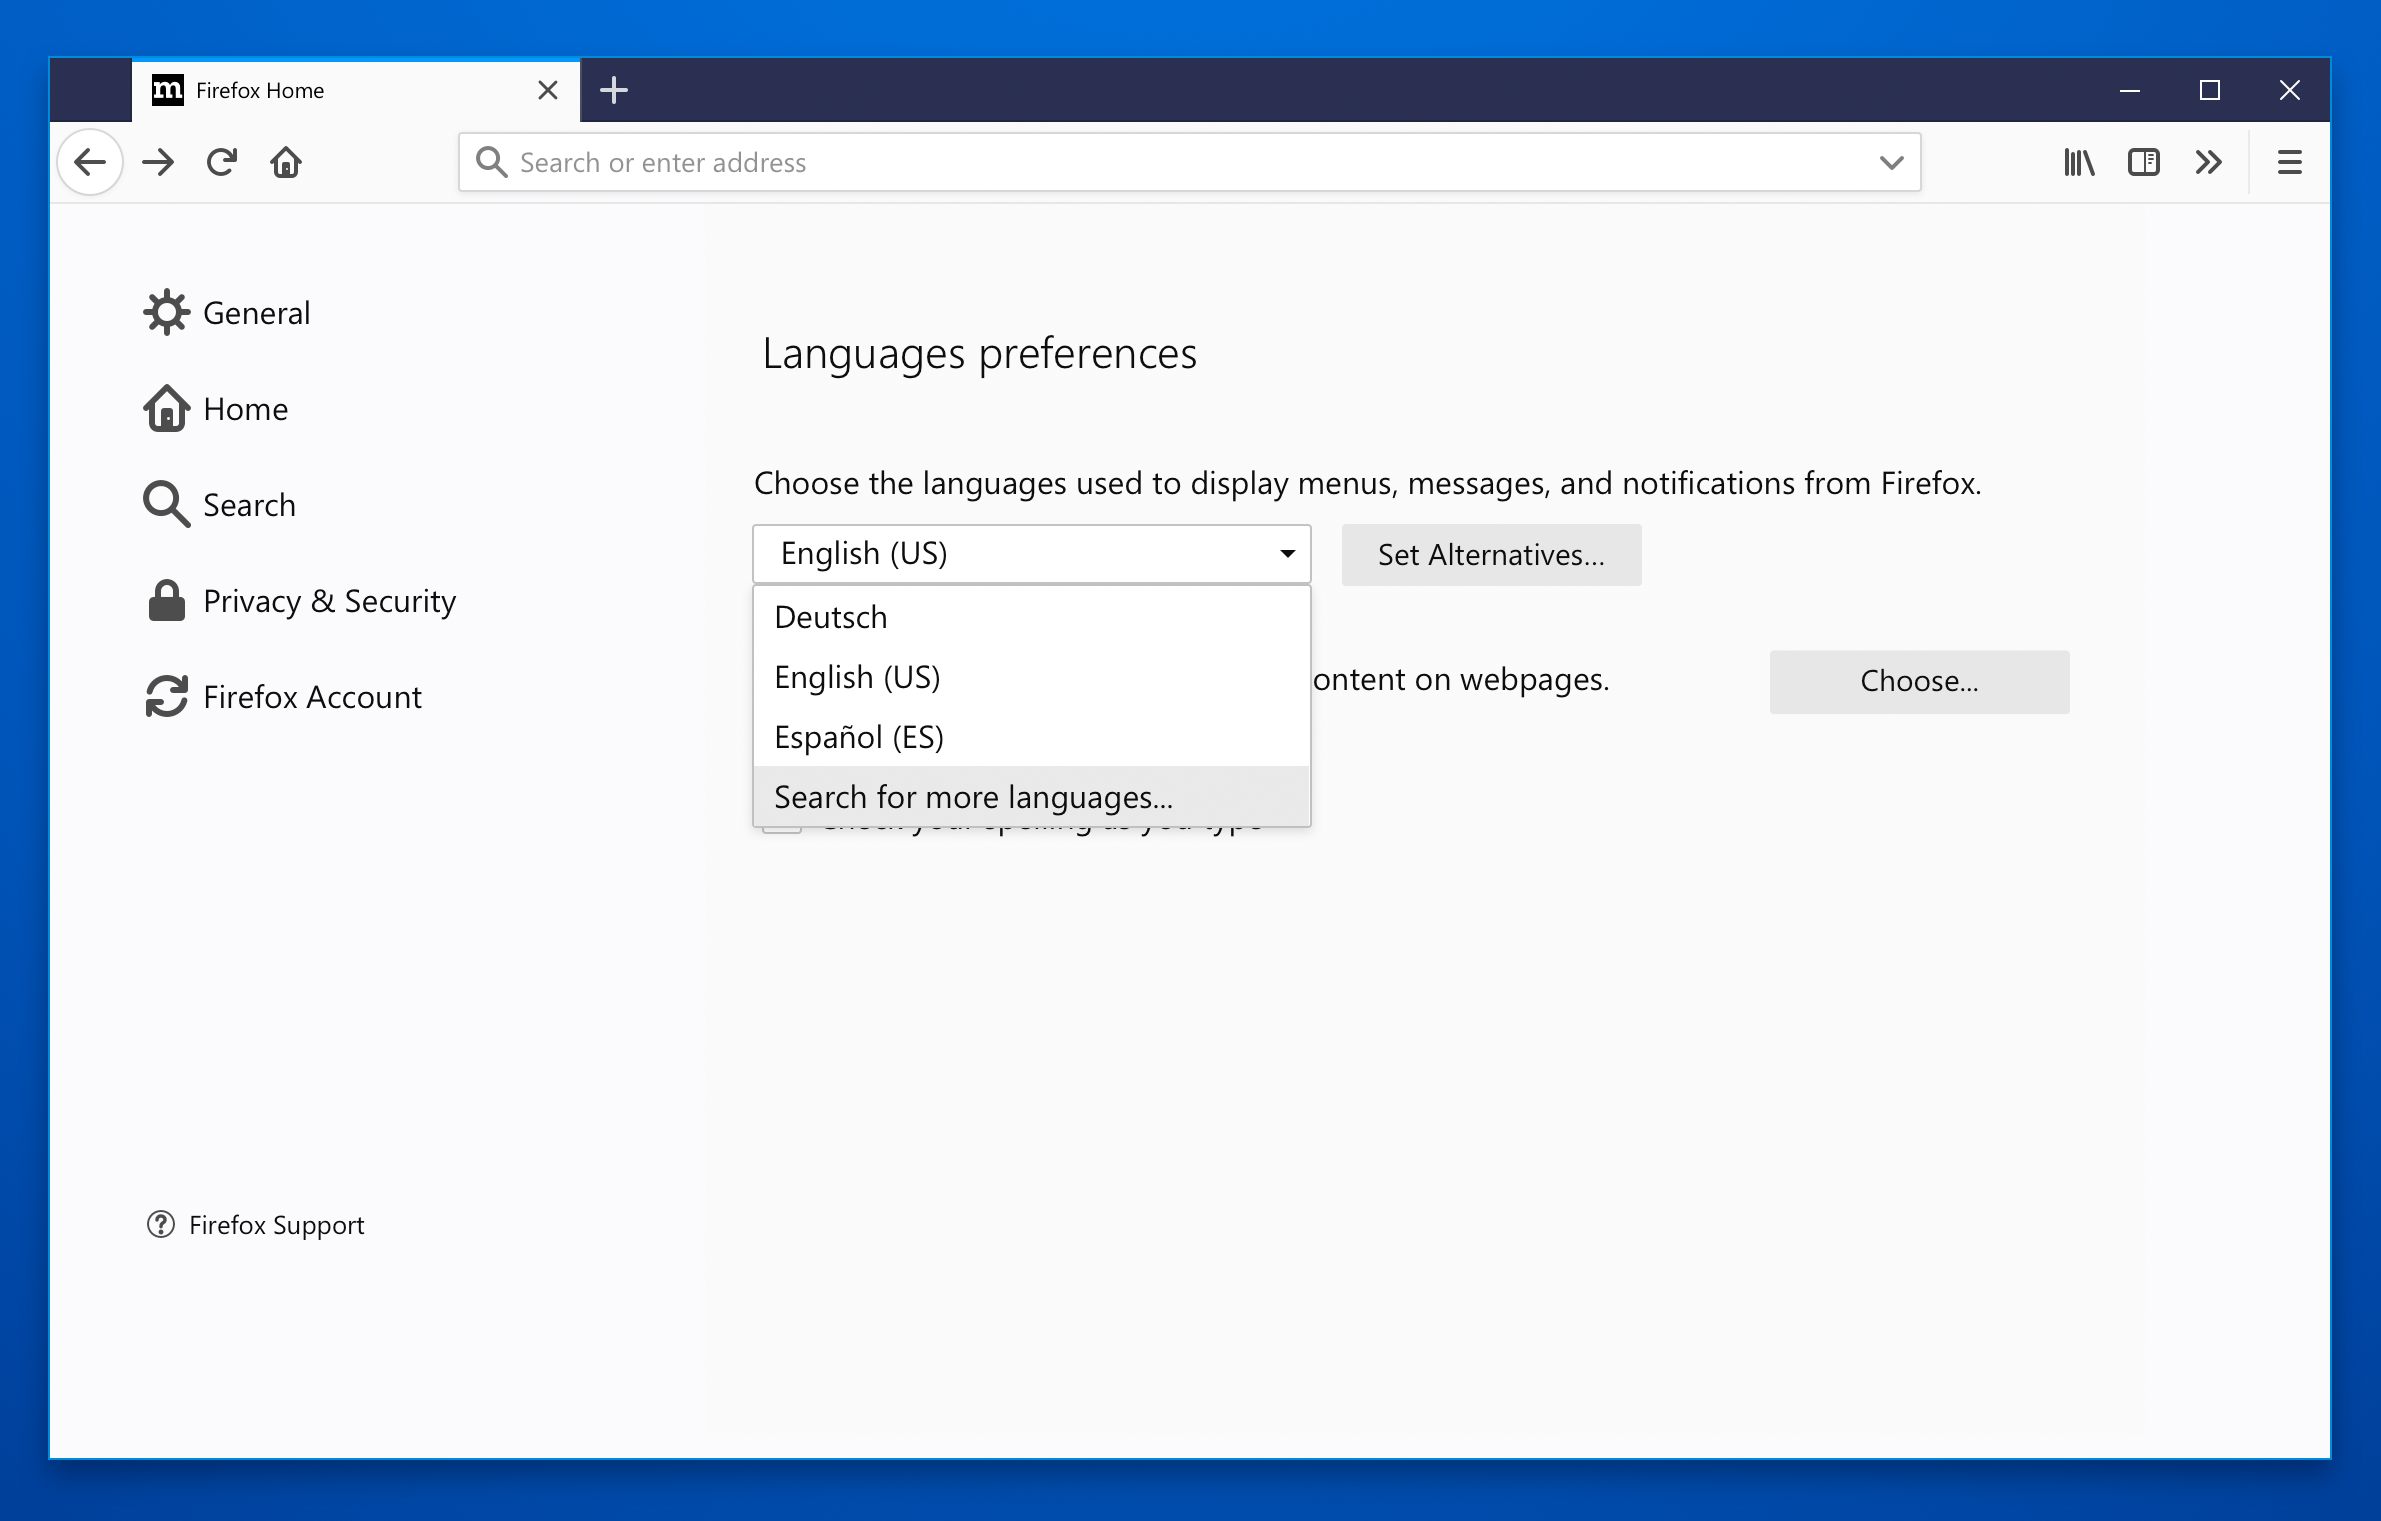Reload the current page
The image size is (2381, 1521).
222,162
